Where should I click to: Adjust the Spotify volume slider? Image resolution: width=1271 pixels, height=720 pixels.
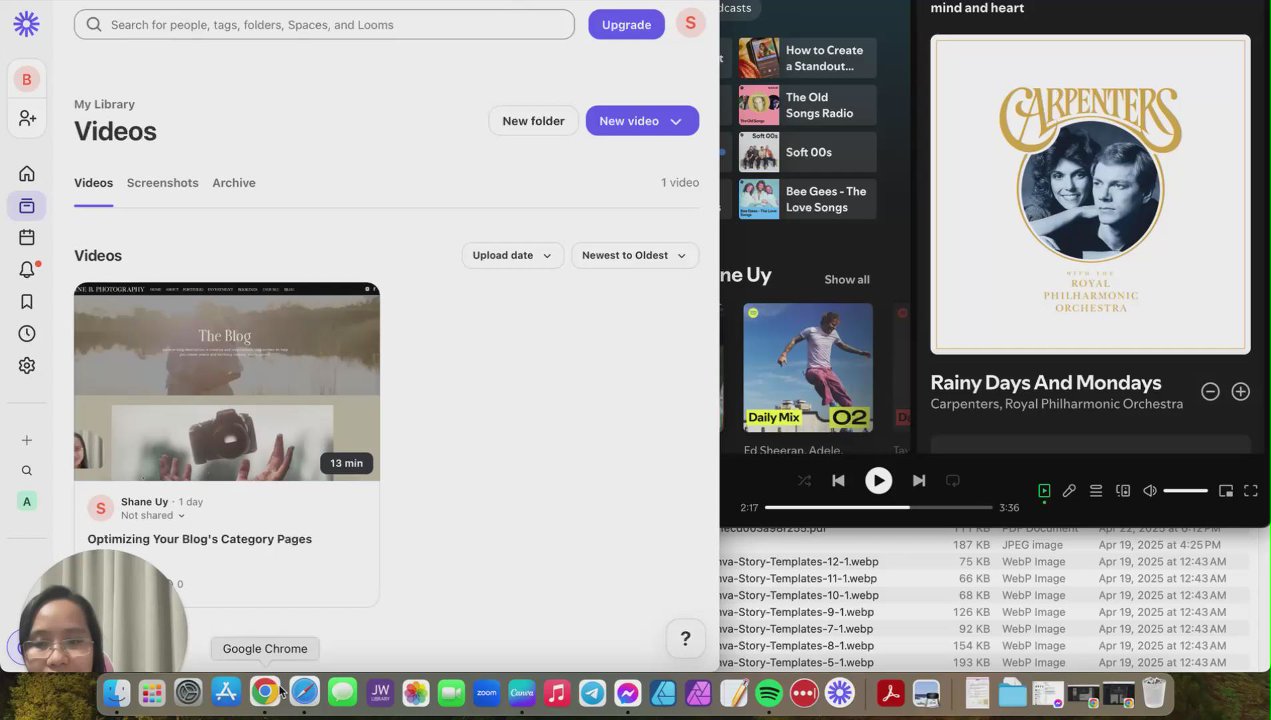(1186, 491)
